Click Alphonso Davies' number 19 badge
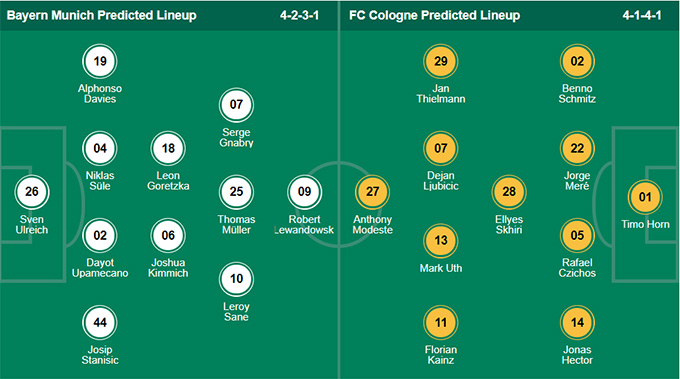The height and width of the screenshot is (379, 680). [x=100, y=61]
